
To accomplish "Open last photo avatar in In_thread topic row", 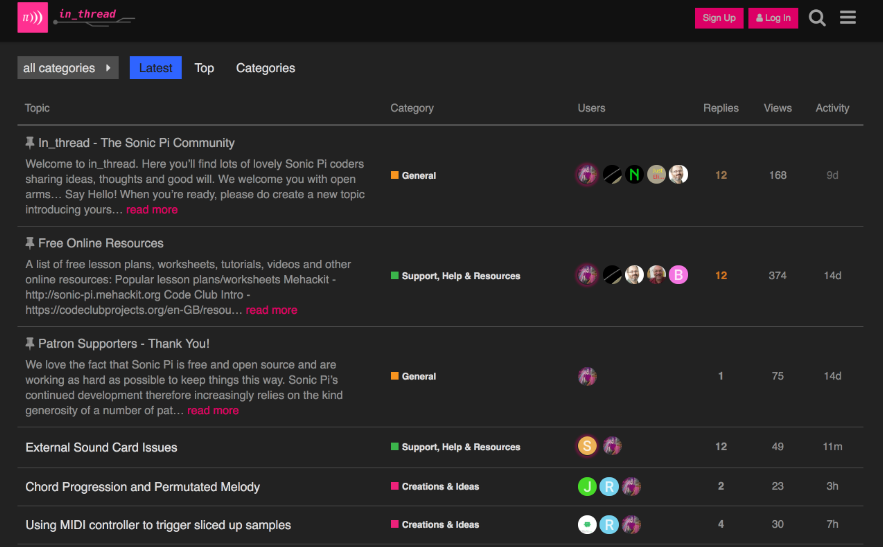I will 678,175.
